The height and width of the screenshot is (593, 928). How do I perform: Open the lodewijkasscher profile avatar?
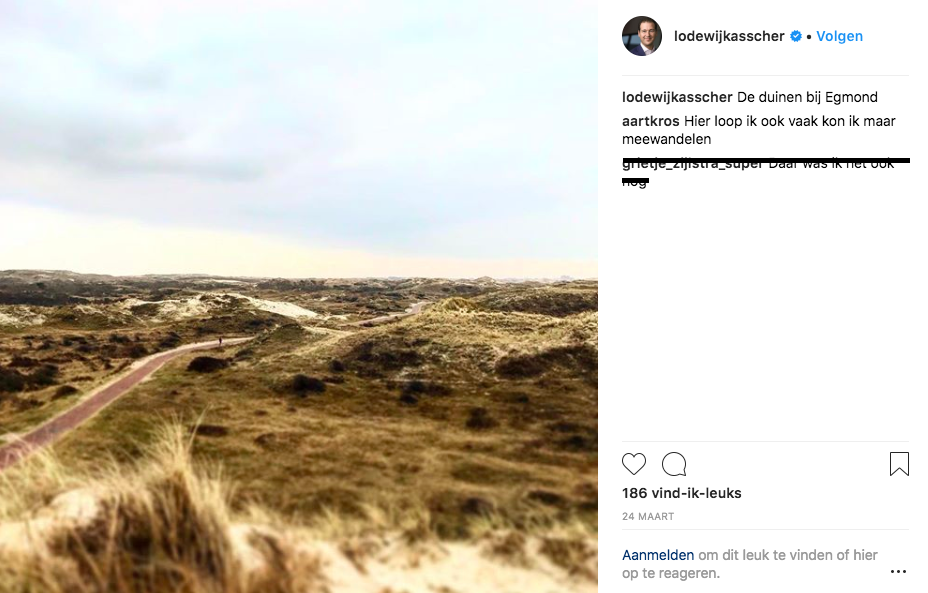click(x=642, y=36)
